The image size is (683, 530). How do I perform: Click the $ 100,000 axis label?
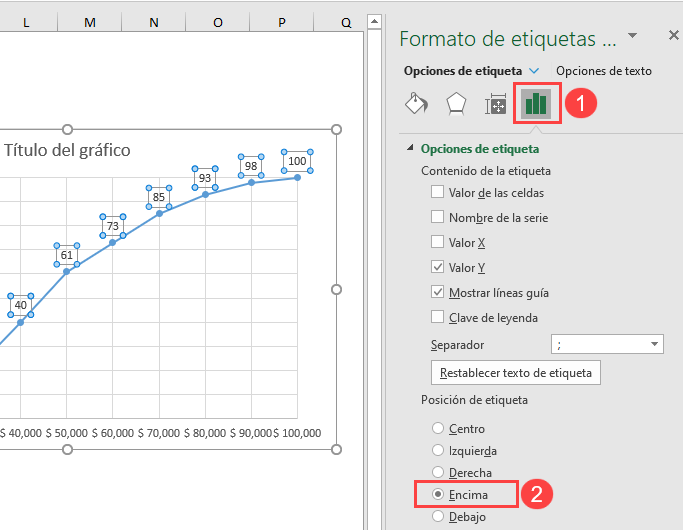(x=297, y=433)
